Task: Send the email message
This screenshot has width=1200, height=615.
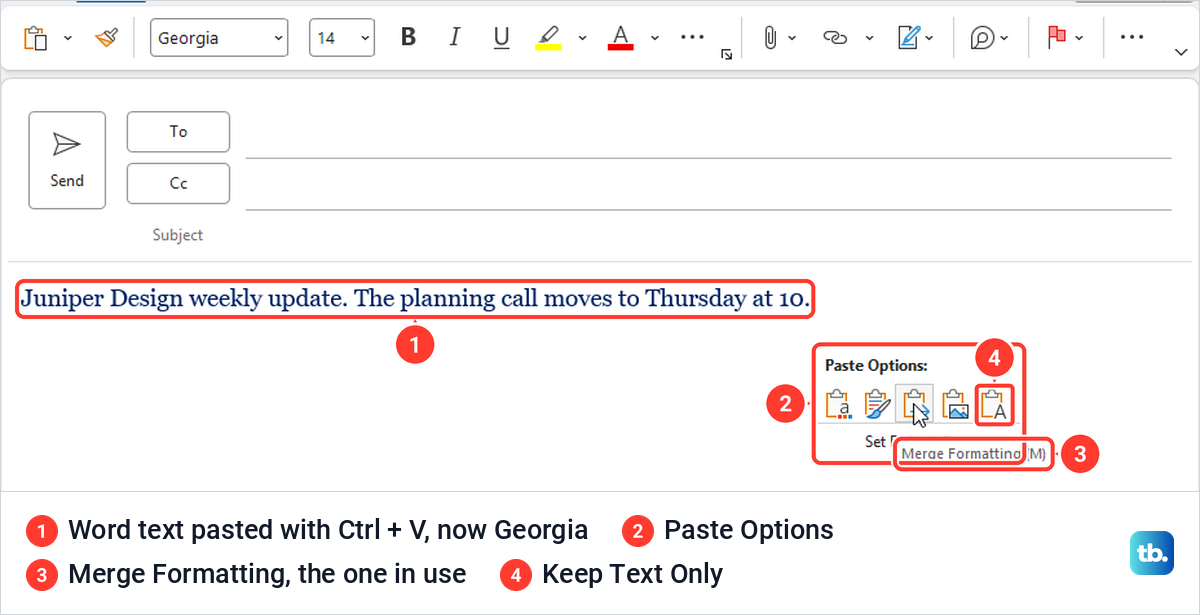Action: (67, 160)
